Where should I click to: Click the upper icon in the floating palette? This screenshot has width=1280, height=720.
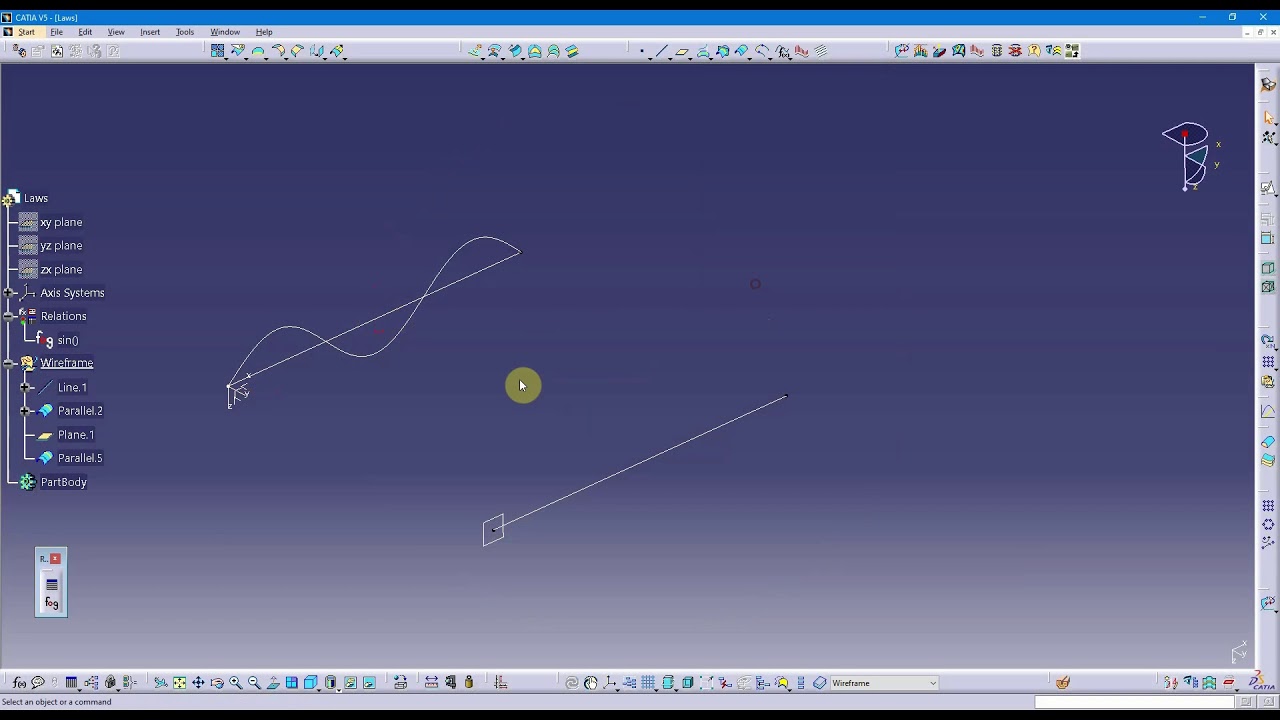coord(52,583)
